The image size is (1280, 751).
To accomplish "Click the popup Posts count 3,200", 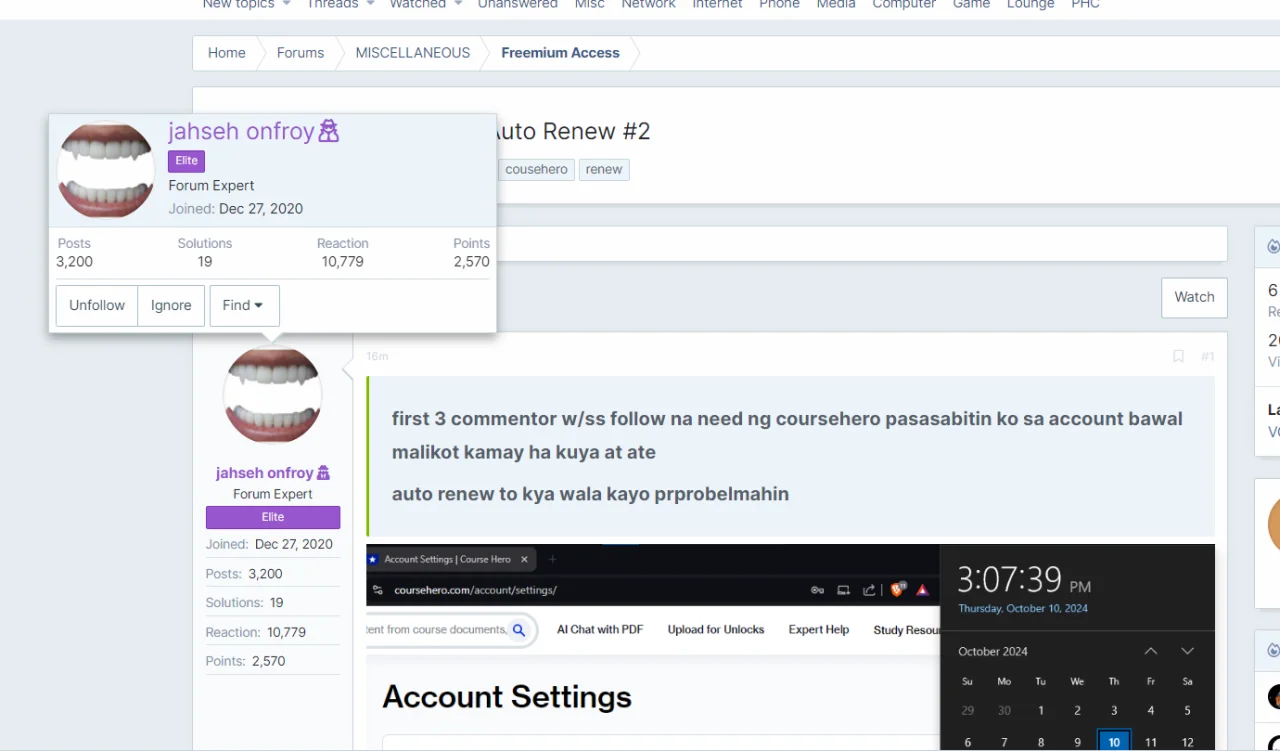I will pos(74,262).
